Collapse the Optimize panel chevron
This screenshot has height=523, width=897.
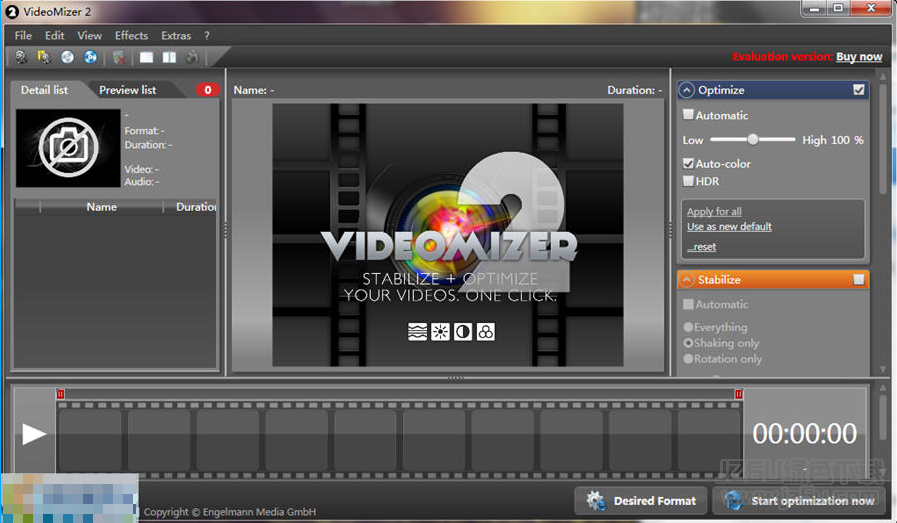tap(686, 90)
